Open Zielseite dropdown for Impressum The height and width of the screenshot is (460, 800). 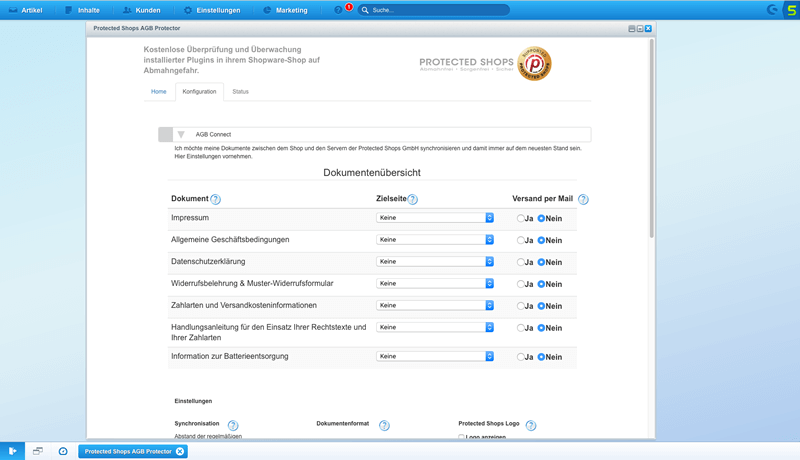point(435,218)
